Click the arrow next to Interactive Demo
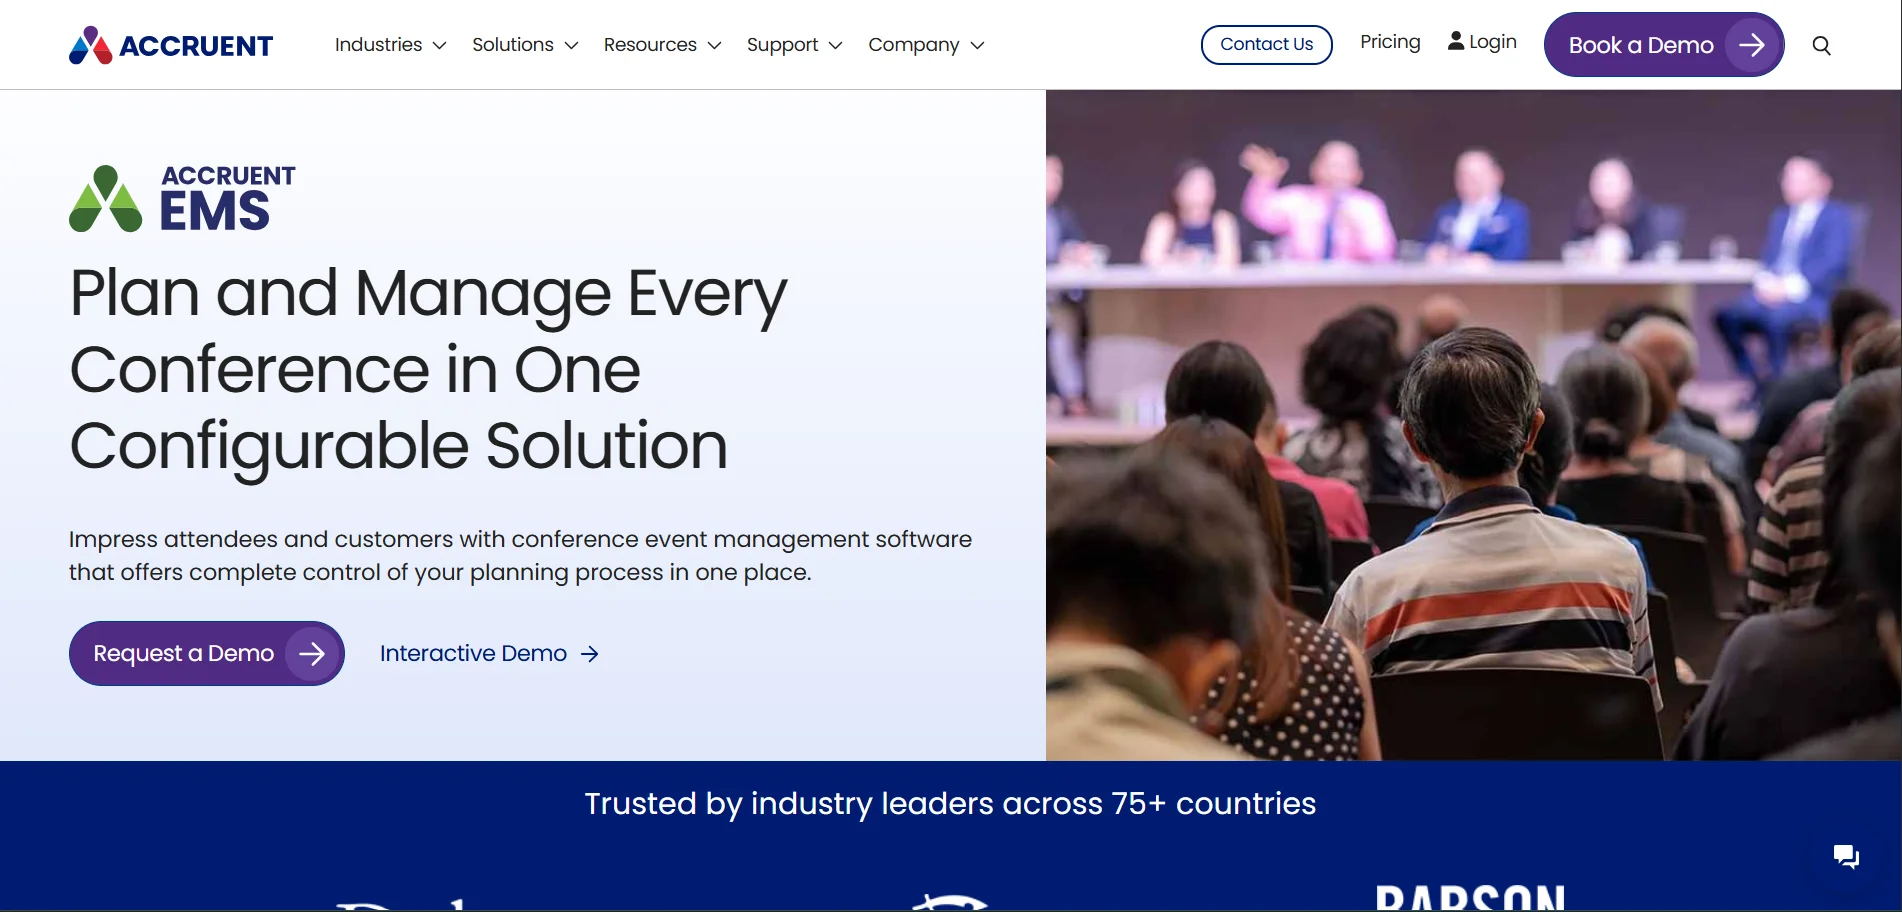This screenshot has width=1902, height=912. click(590, 654)
